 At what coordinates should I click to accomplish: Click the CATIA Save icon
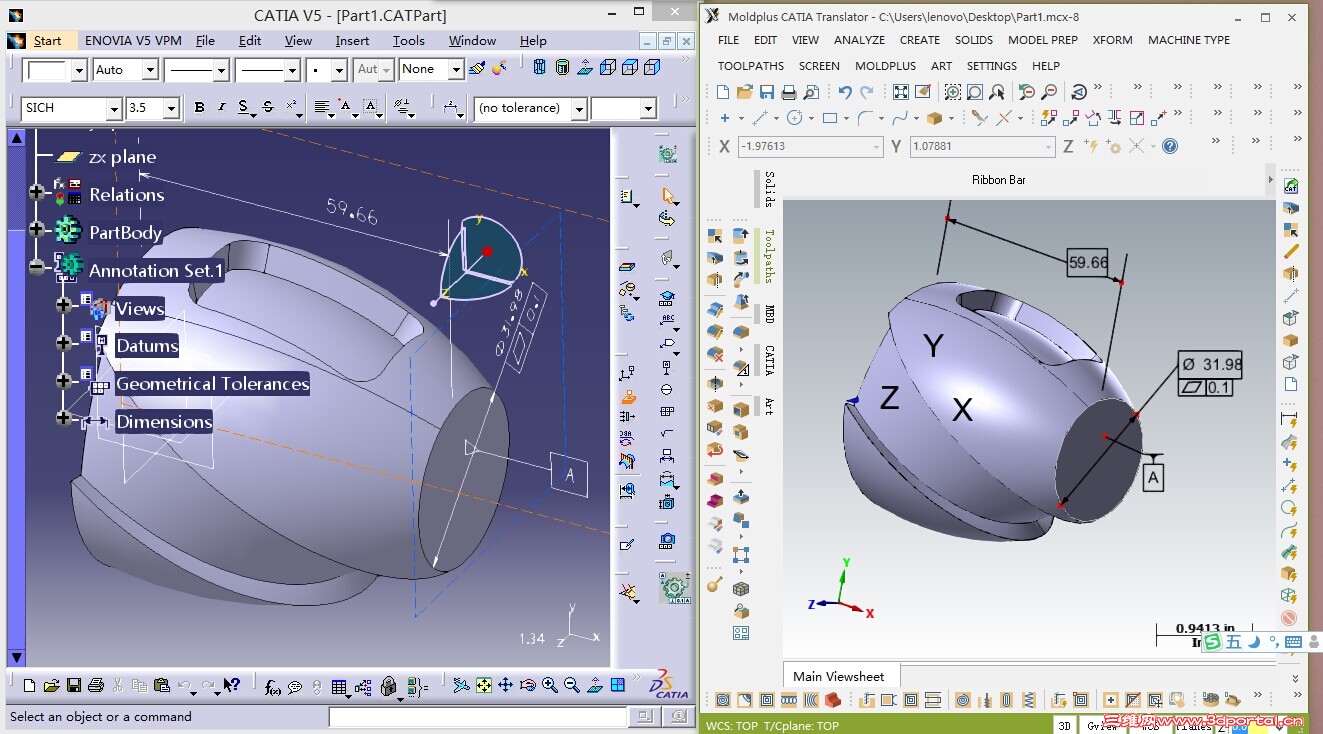coord(74,686)
